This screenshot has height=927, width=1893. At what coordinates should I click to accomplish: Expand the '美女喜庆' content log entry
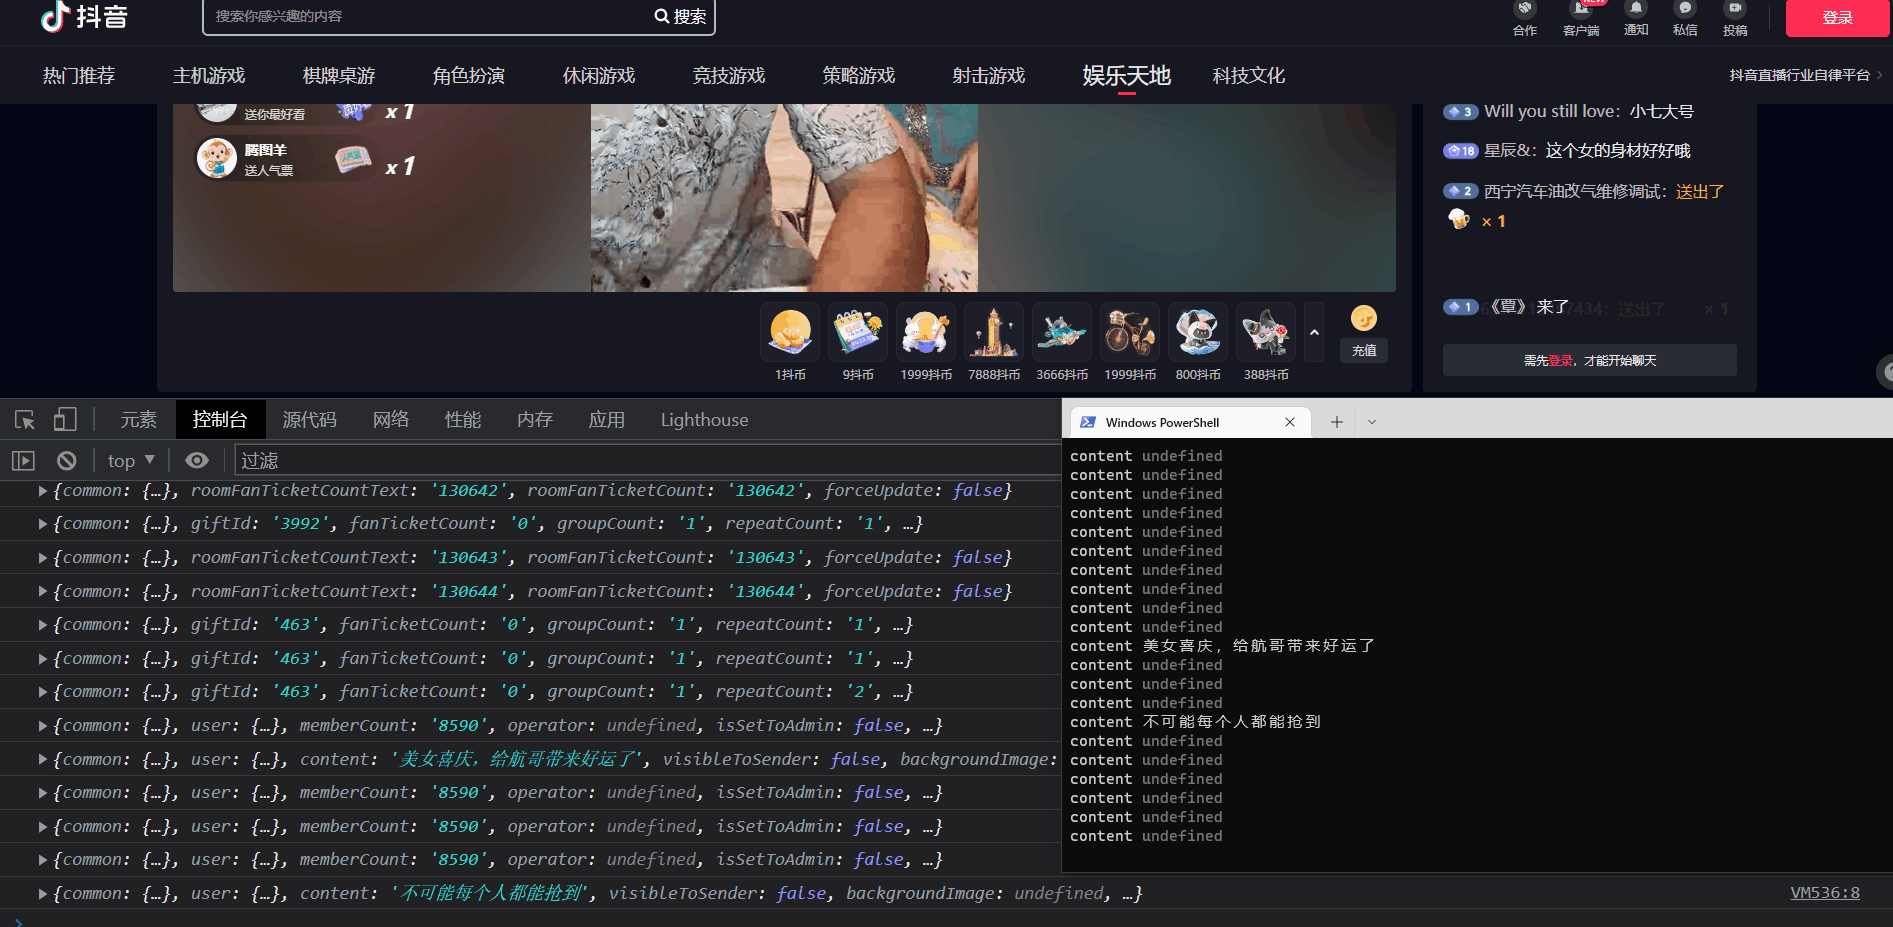[x=42, y=760]
